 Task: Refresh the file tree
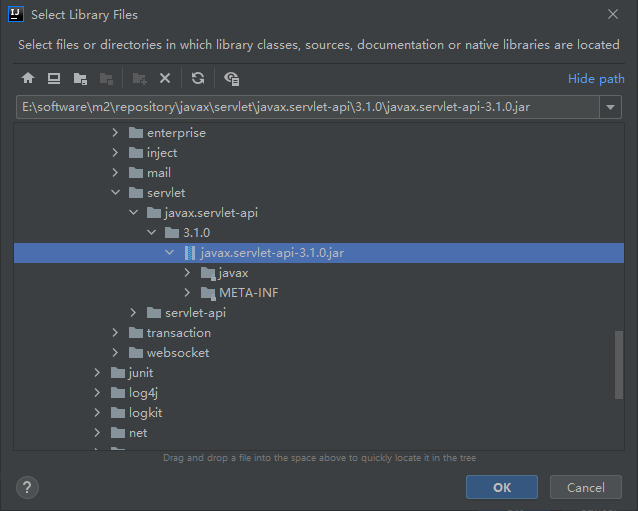point(198,78)
